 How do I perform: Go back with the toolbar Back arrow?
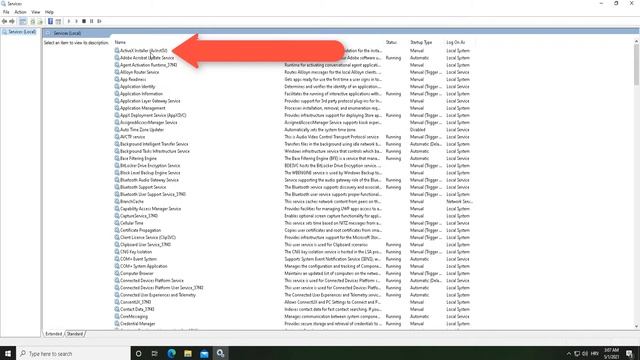click(x=4, y=21)
